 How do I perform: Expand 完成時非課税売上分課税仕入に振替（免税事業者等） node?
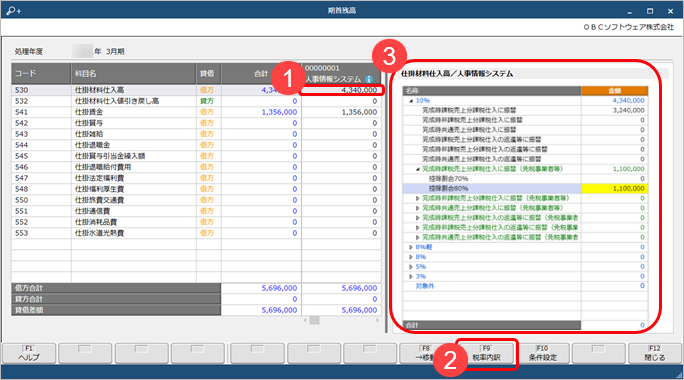[417, 199]
